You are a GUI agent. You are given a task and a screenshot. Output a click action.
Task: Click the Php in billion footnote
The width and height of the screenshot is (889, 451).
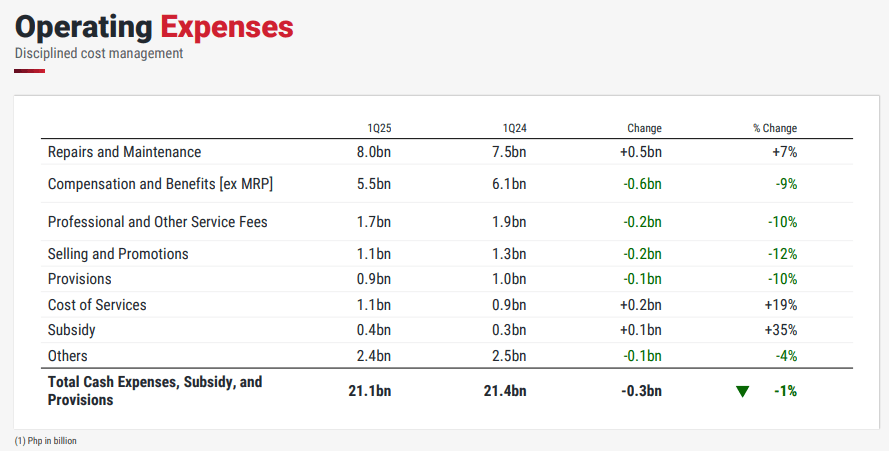pyautogui.click(x=45, y=441)
